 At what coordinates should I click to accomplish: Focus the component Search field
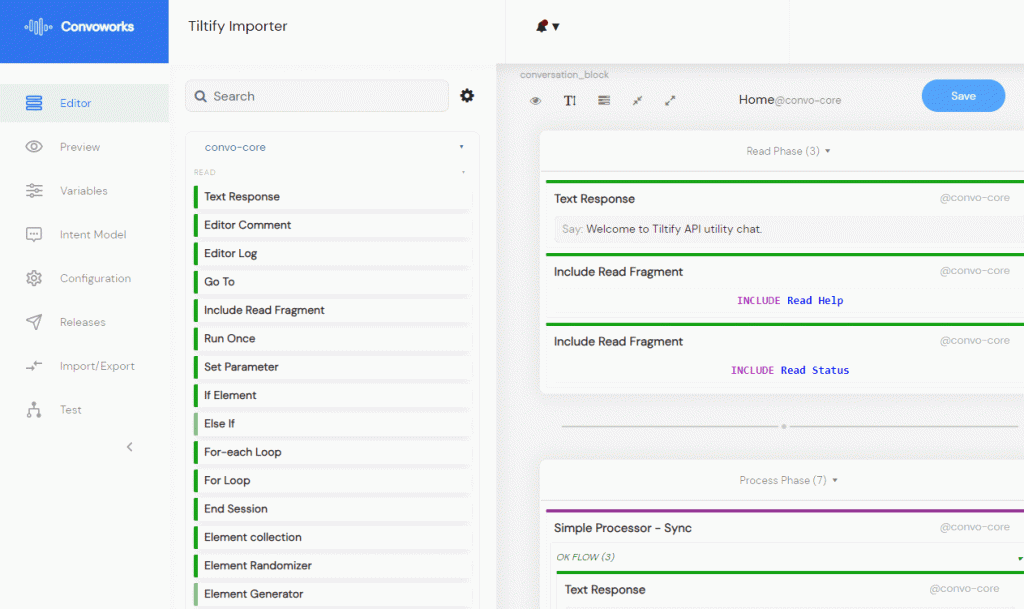pos(317,96)
